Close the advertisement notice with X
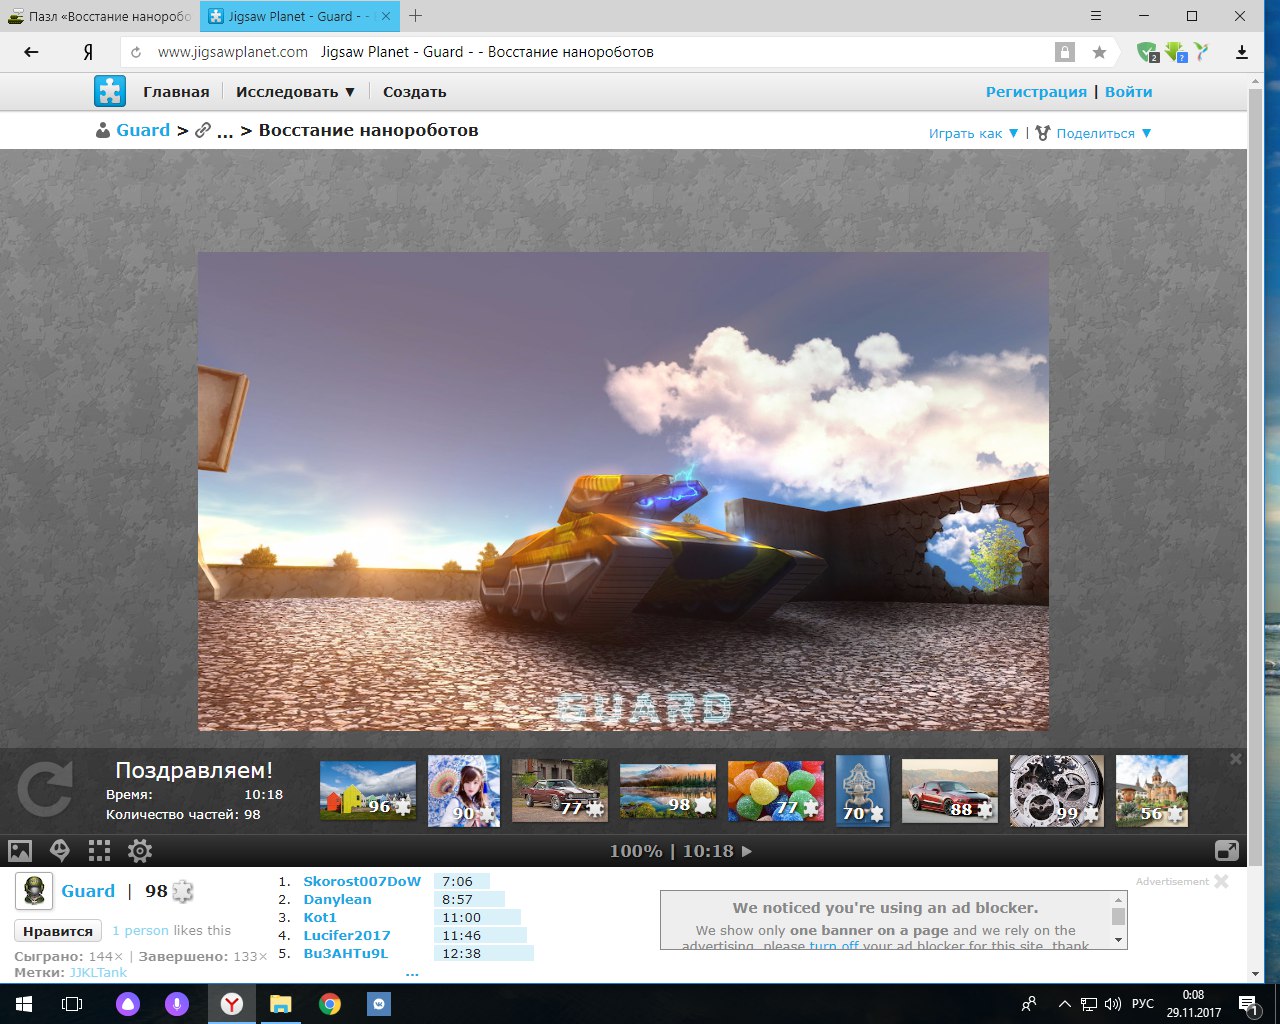The image size is (1280, 1024). [1221, 881]
